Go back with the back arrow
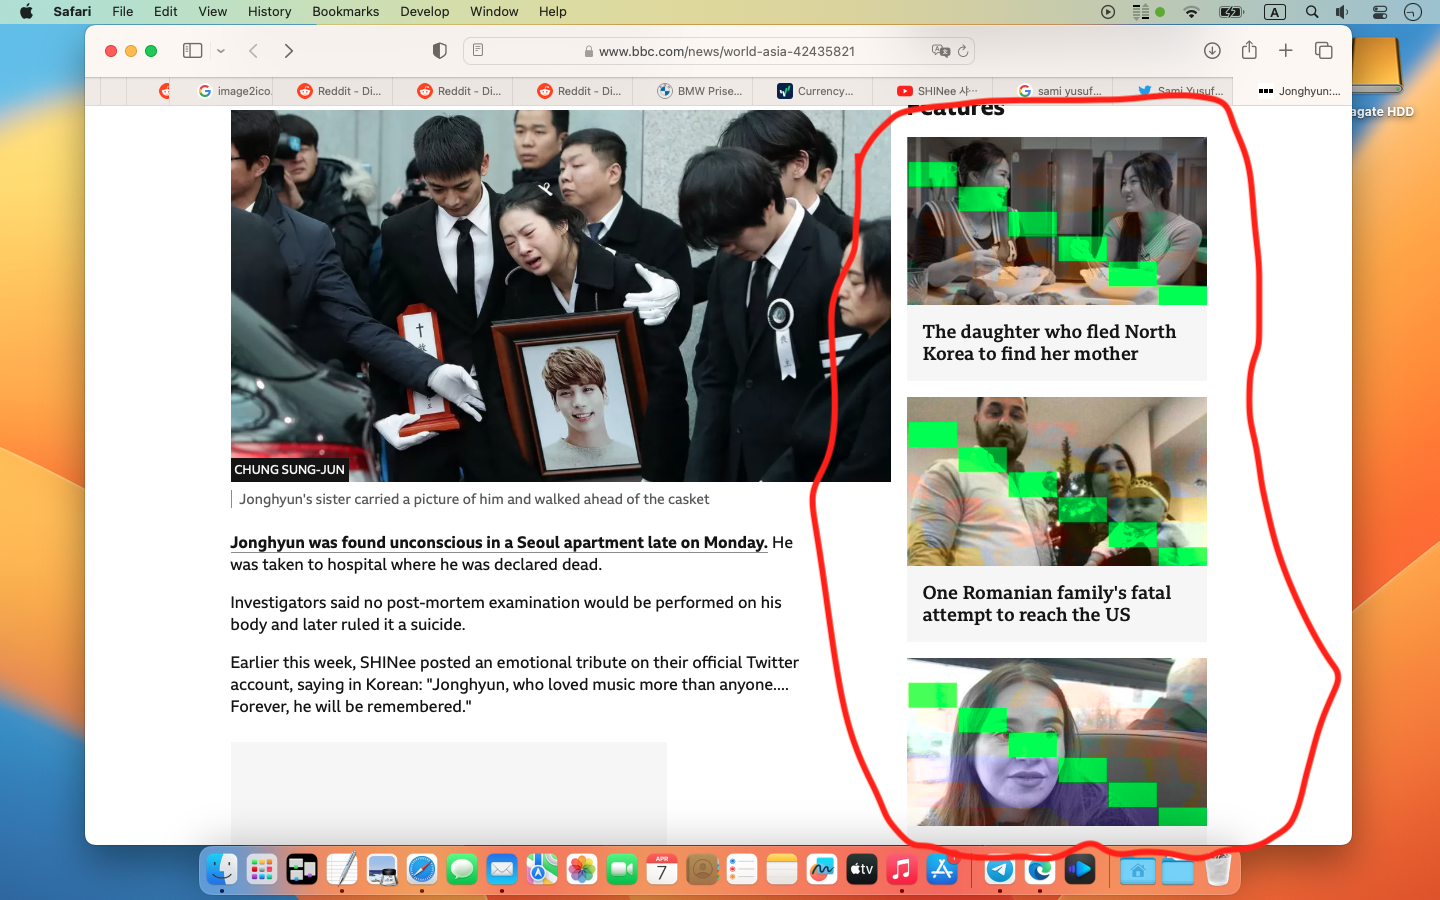The width and height of the screenshot is (1440, 900). click(x=254, y=51)
